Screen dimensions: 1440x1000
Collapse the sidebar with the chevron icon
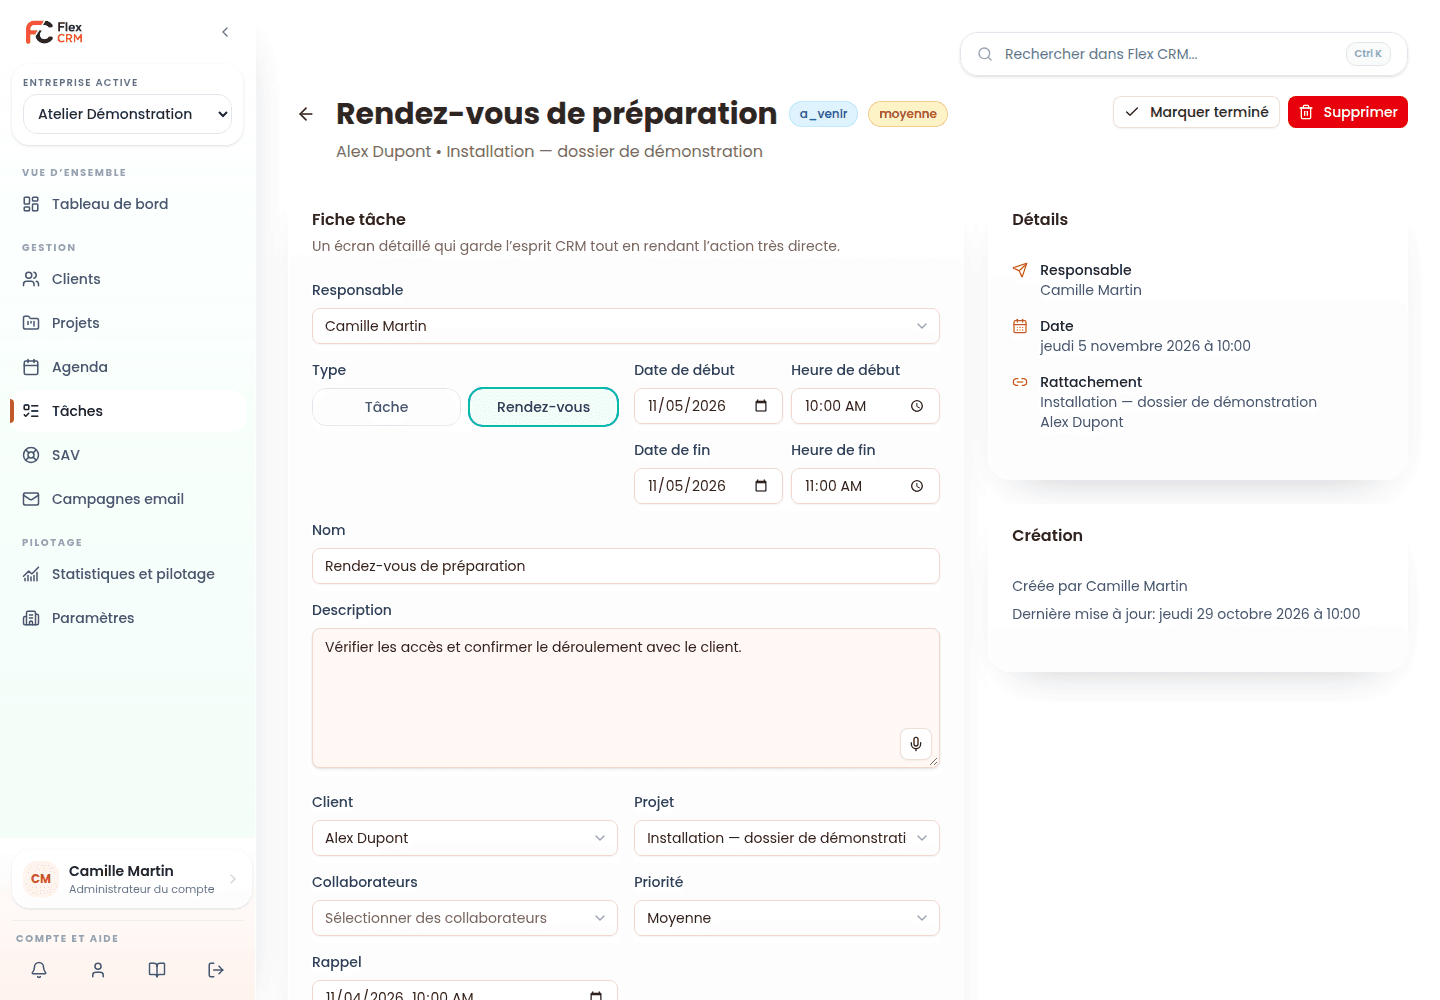225,32
